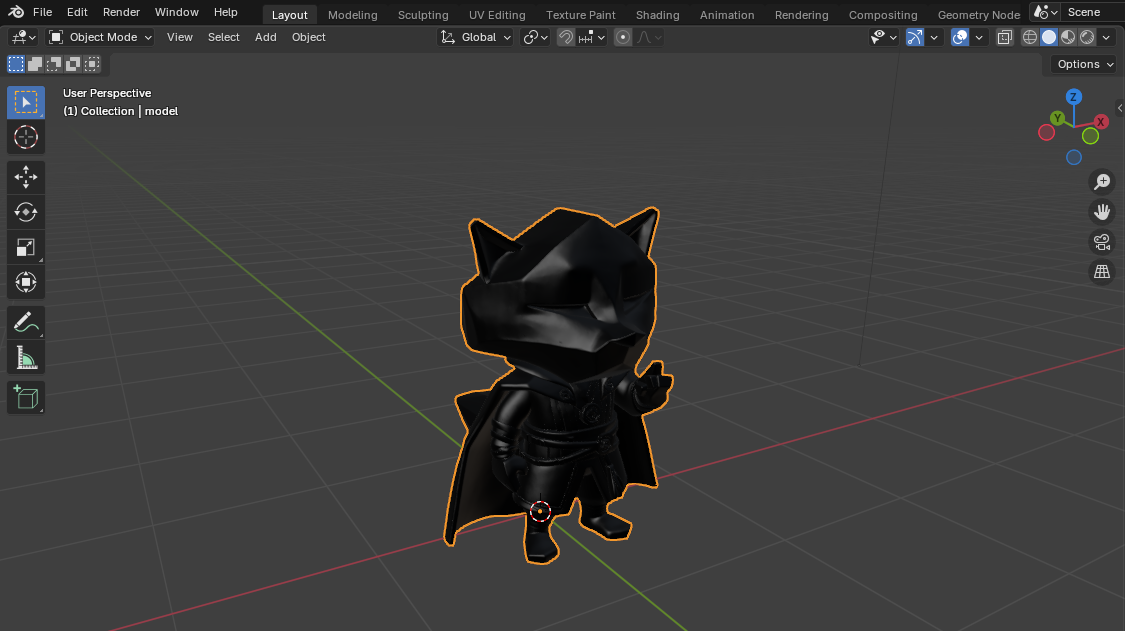
Task: Open the Render menu
Action: 121,12
